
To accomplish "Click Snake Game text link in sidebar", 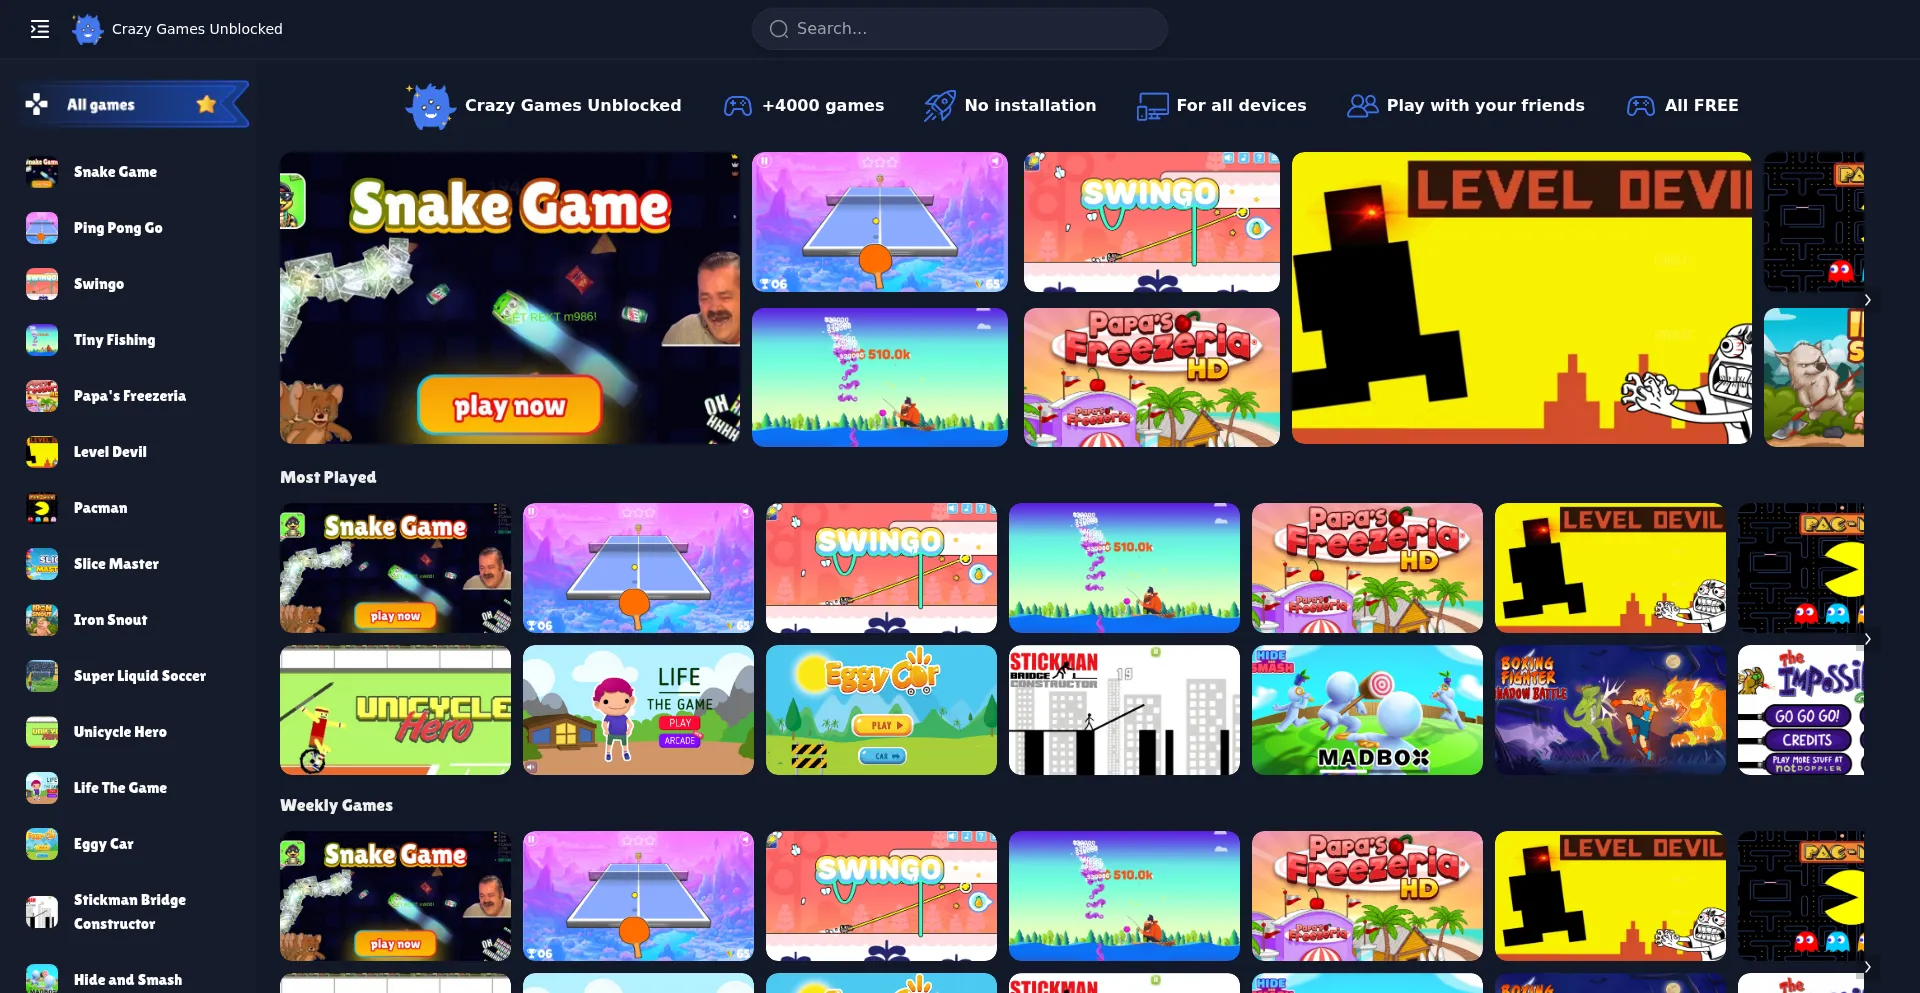I will (x=115, y=172).
